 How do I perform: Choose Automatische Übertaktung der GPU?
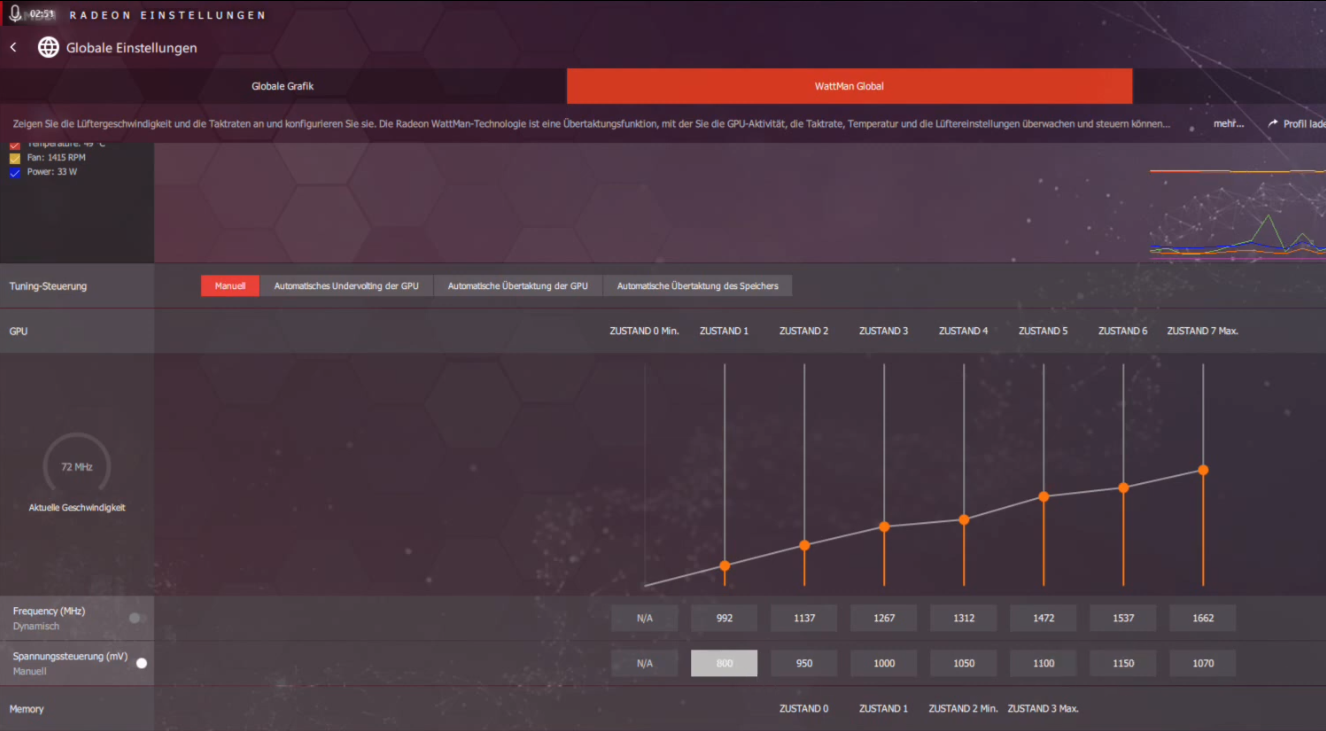pyautogui.click(x=518, y=286)
